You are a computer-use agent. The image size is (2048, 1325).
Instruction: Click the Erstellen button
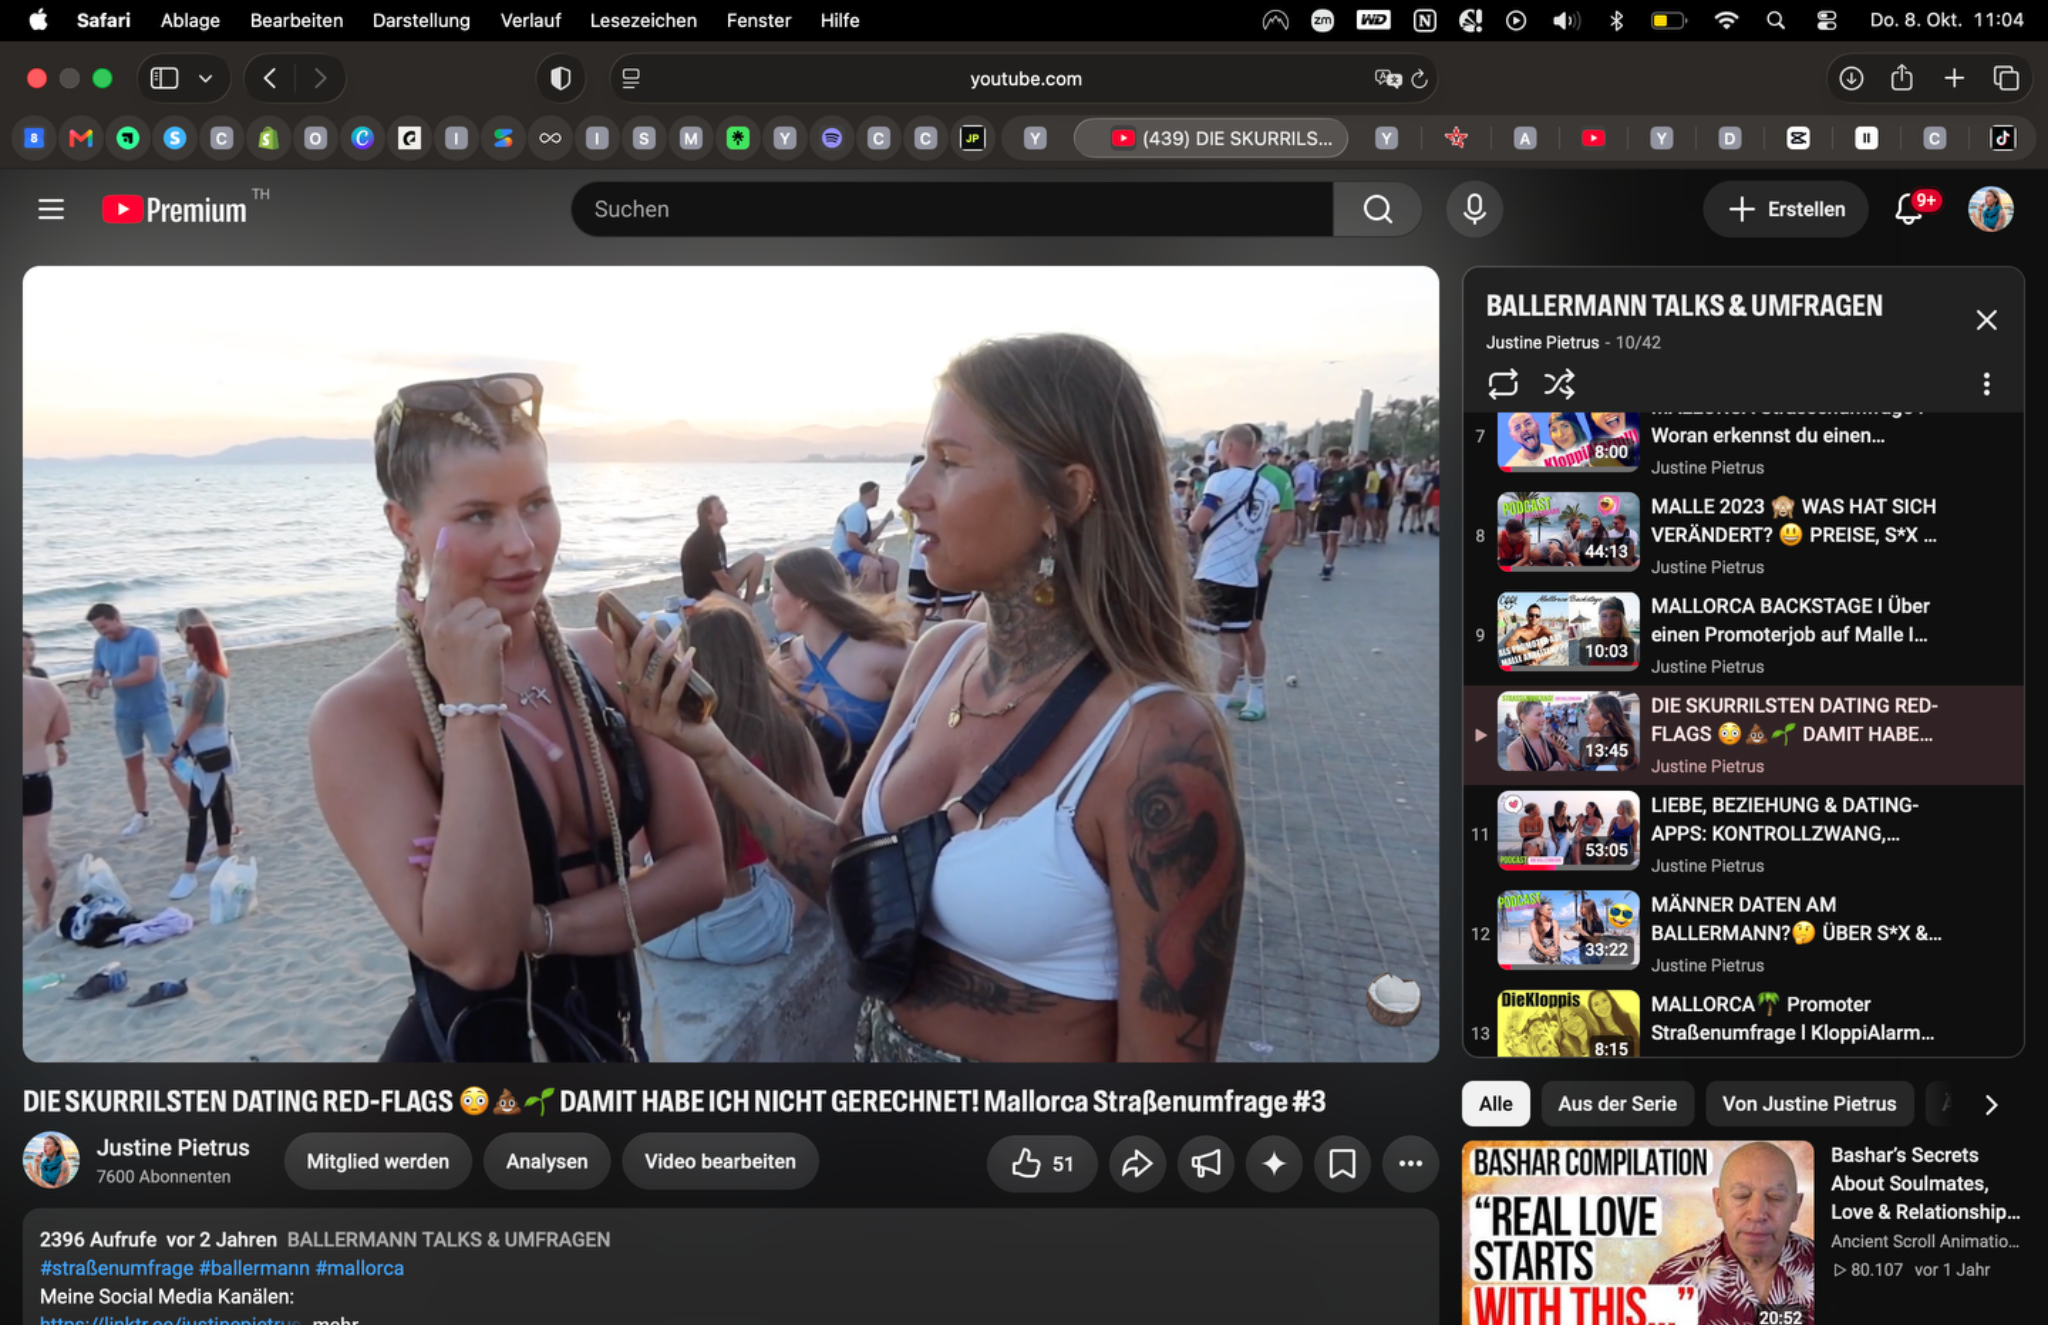click(1786, 209)
